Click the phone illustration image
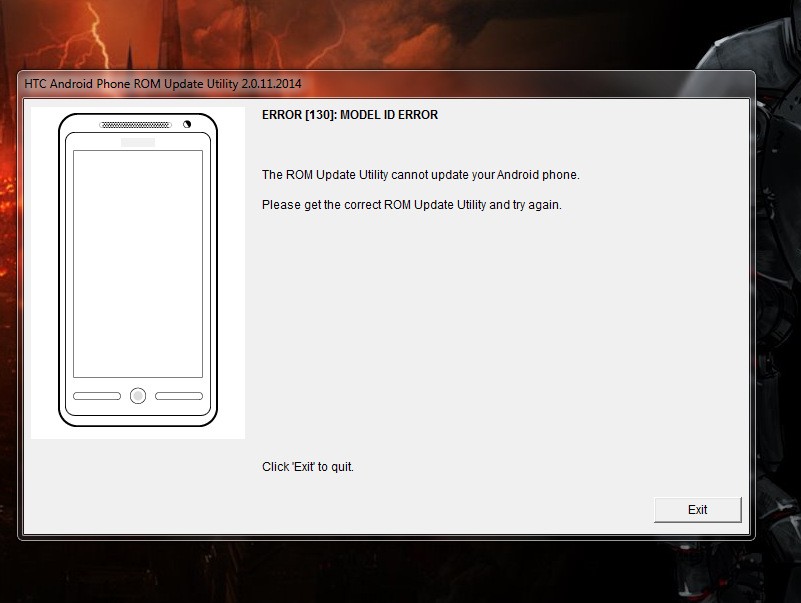This screenshot has height=603, width=801. (x=138, y=272)
